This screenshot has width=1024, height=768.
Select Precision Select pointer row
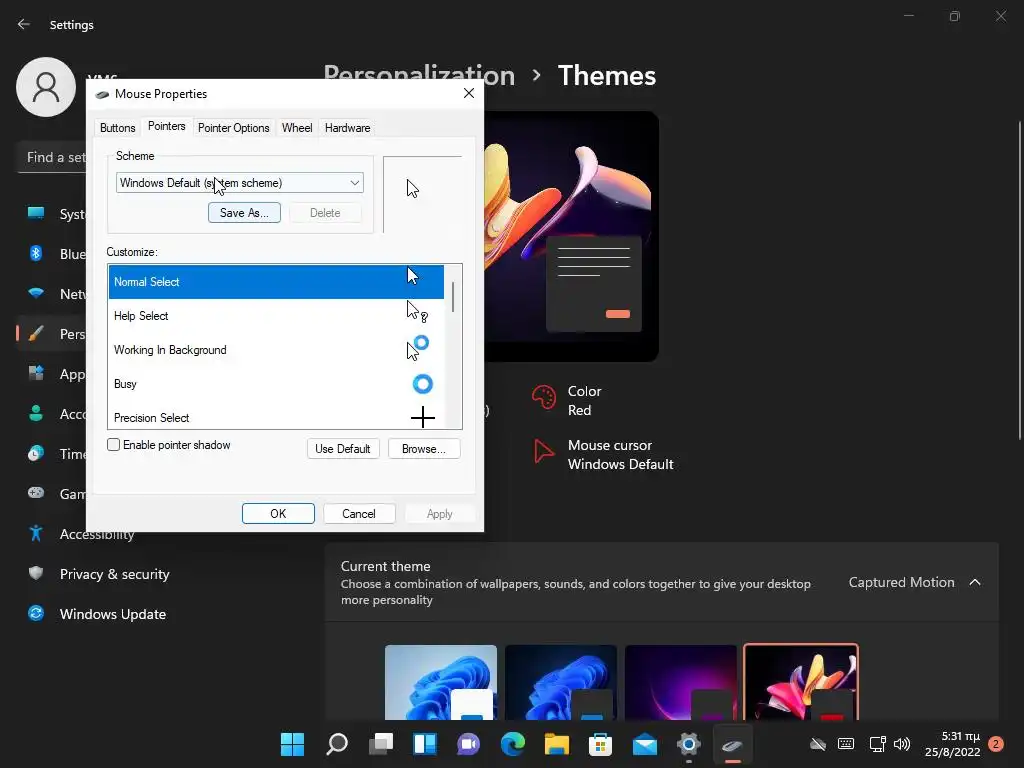point(276,416)
